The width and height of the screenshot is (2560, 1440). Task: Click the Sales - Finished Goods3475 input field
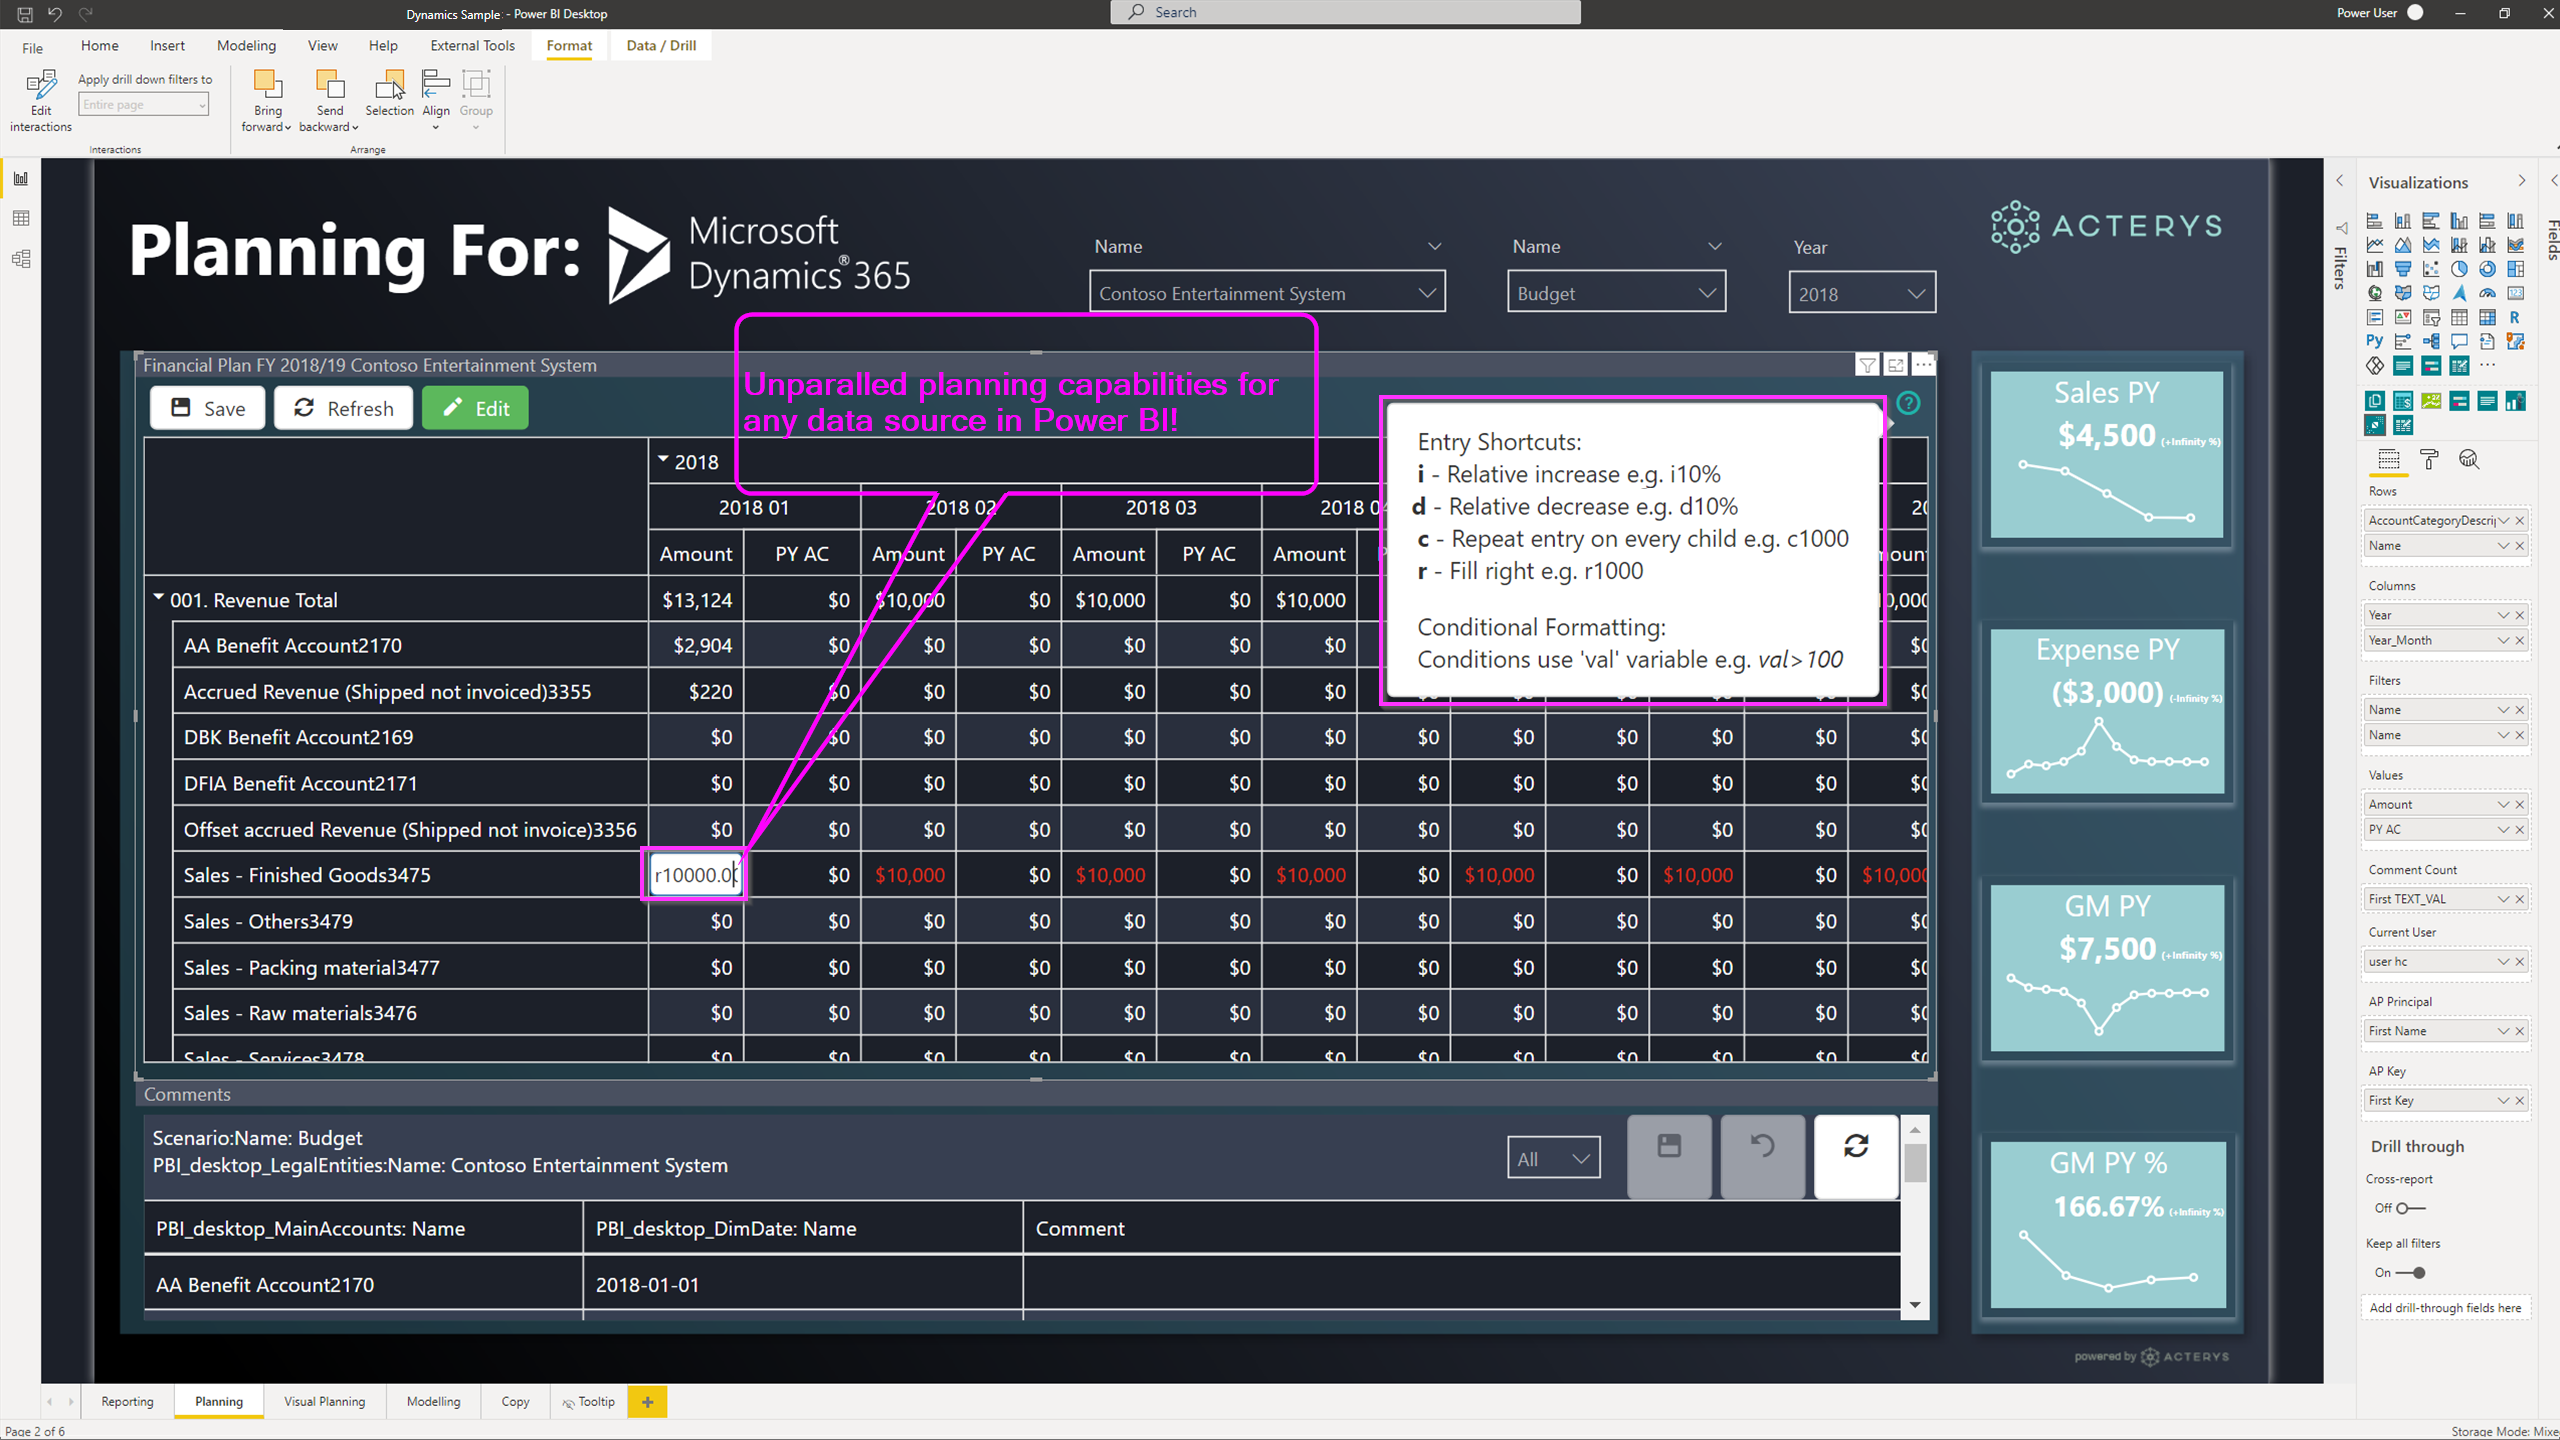pos(693,874)
